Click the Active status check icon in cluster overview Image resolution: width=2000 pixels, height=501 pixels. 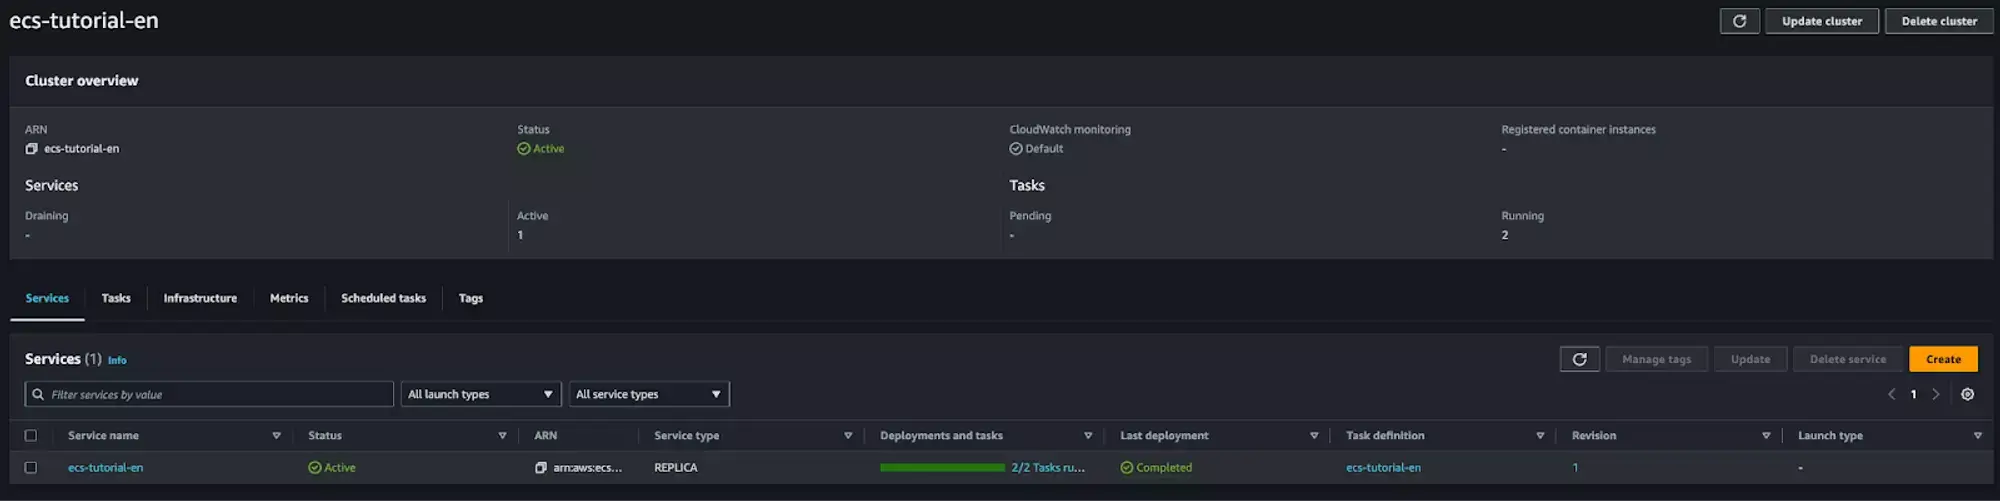[523, 149]
